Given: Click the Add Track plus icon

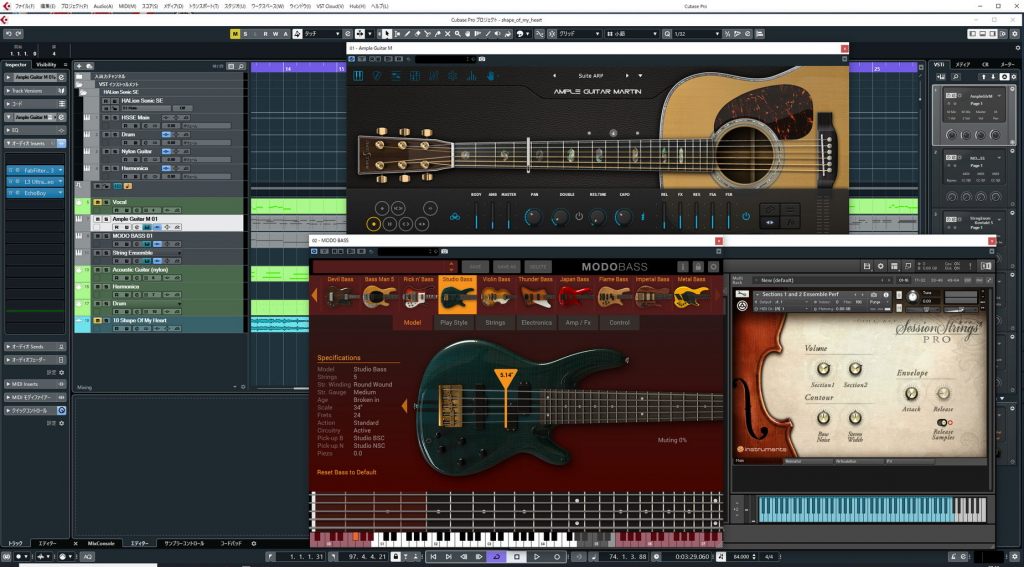Looking at the screenshot, I should [80, 64].
